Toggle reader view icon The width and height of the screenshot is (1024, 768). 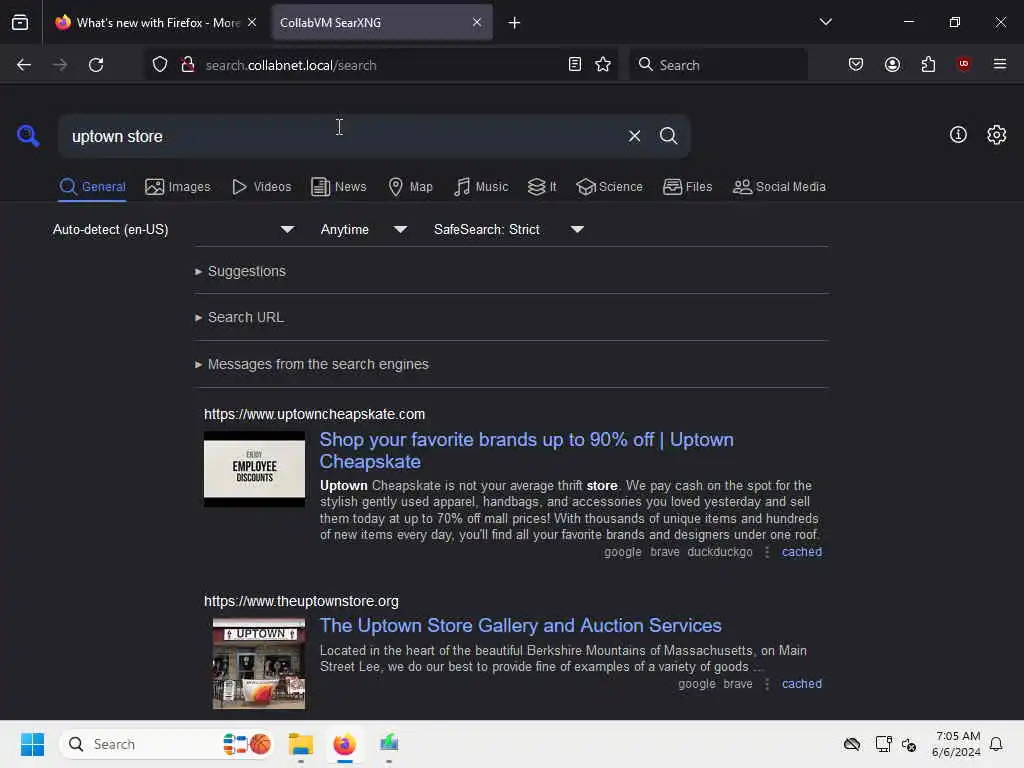pos(575,64)
